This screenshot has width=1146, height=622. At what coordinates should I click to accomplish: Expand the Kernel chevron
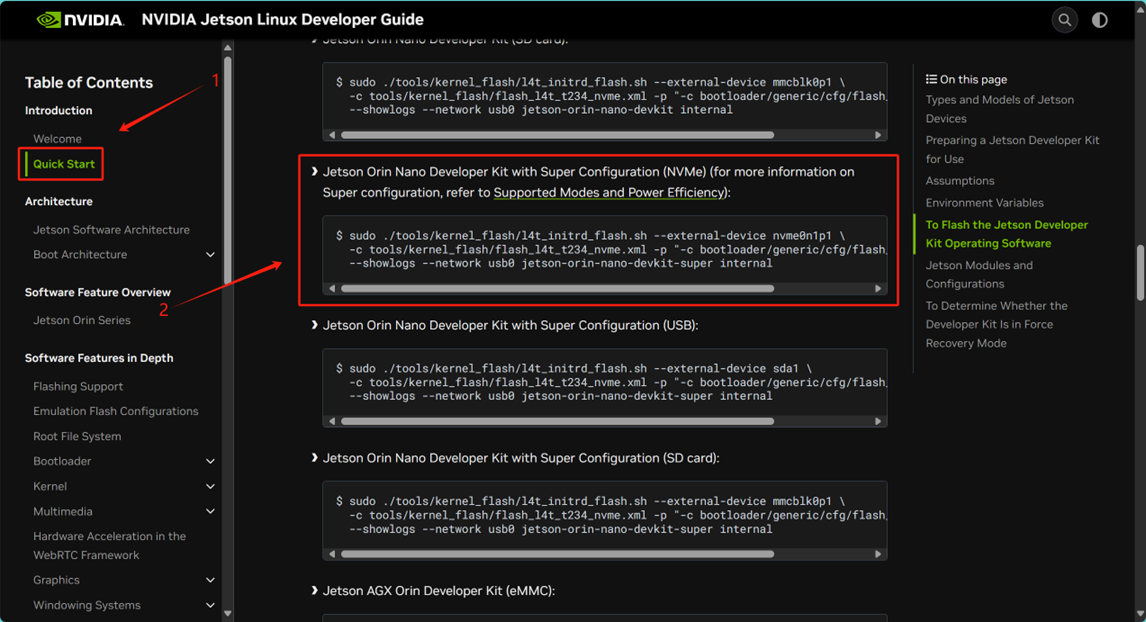pyautogui.click(x=210, y=487)
